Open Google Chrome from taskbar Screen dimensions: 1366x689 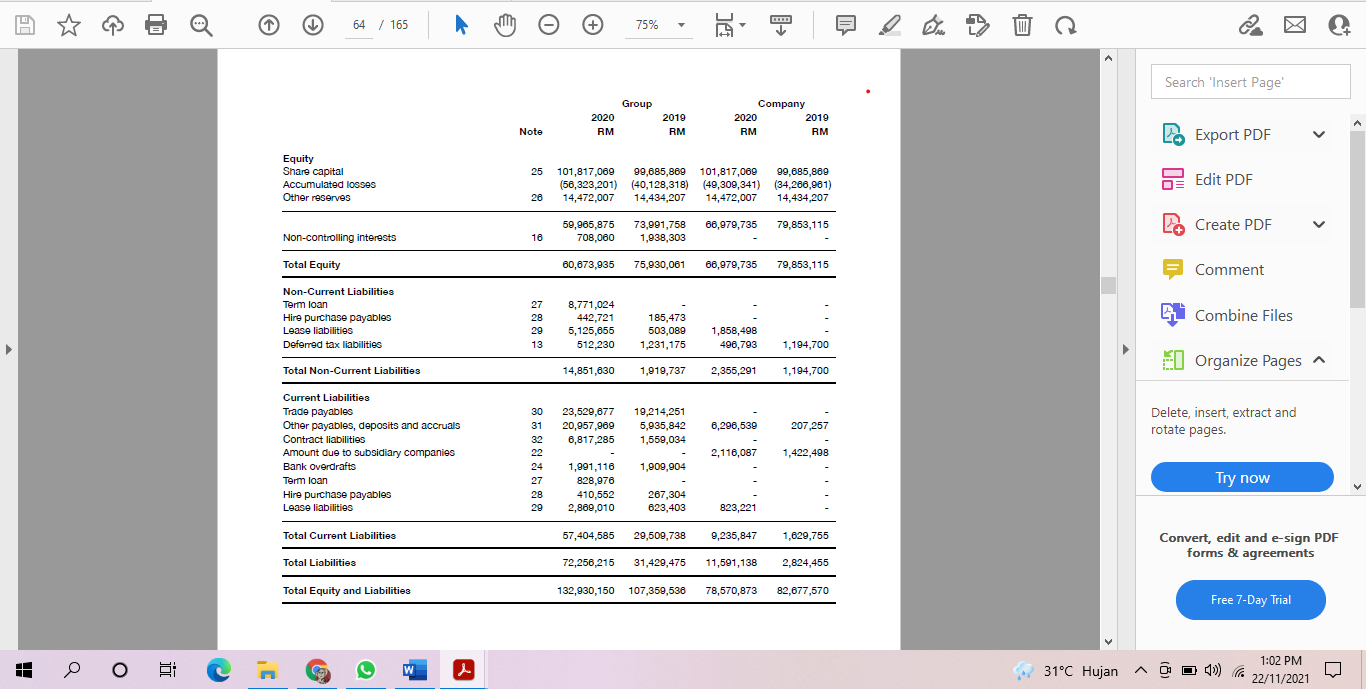tap(317, 671)
